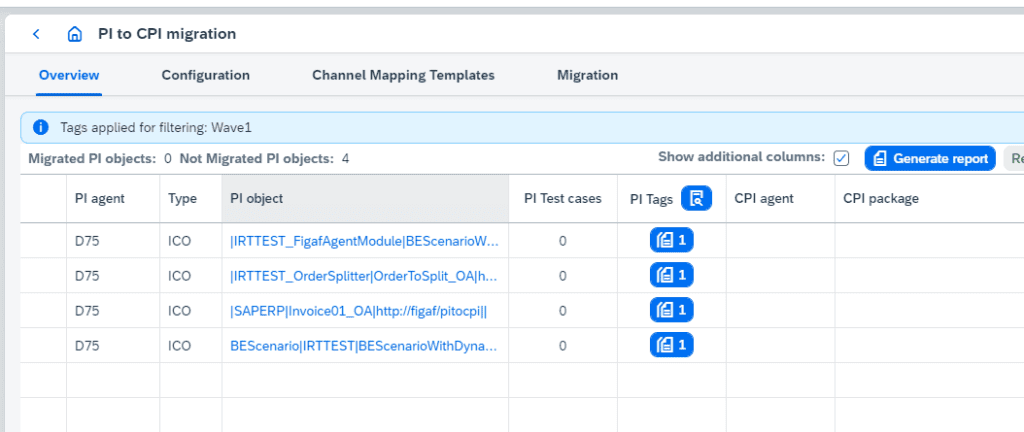Click the PI object column header

(x=365, y=198)
